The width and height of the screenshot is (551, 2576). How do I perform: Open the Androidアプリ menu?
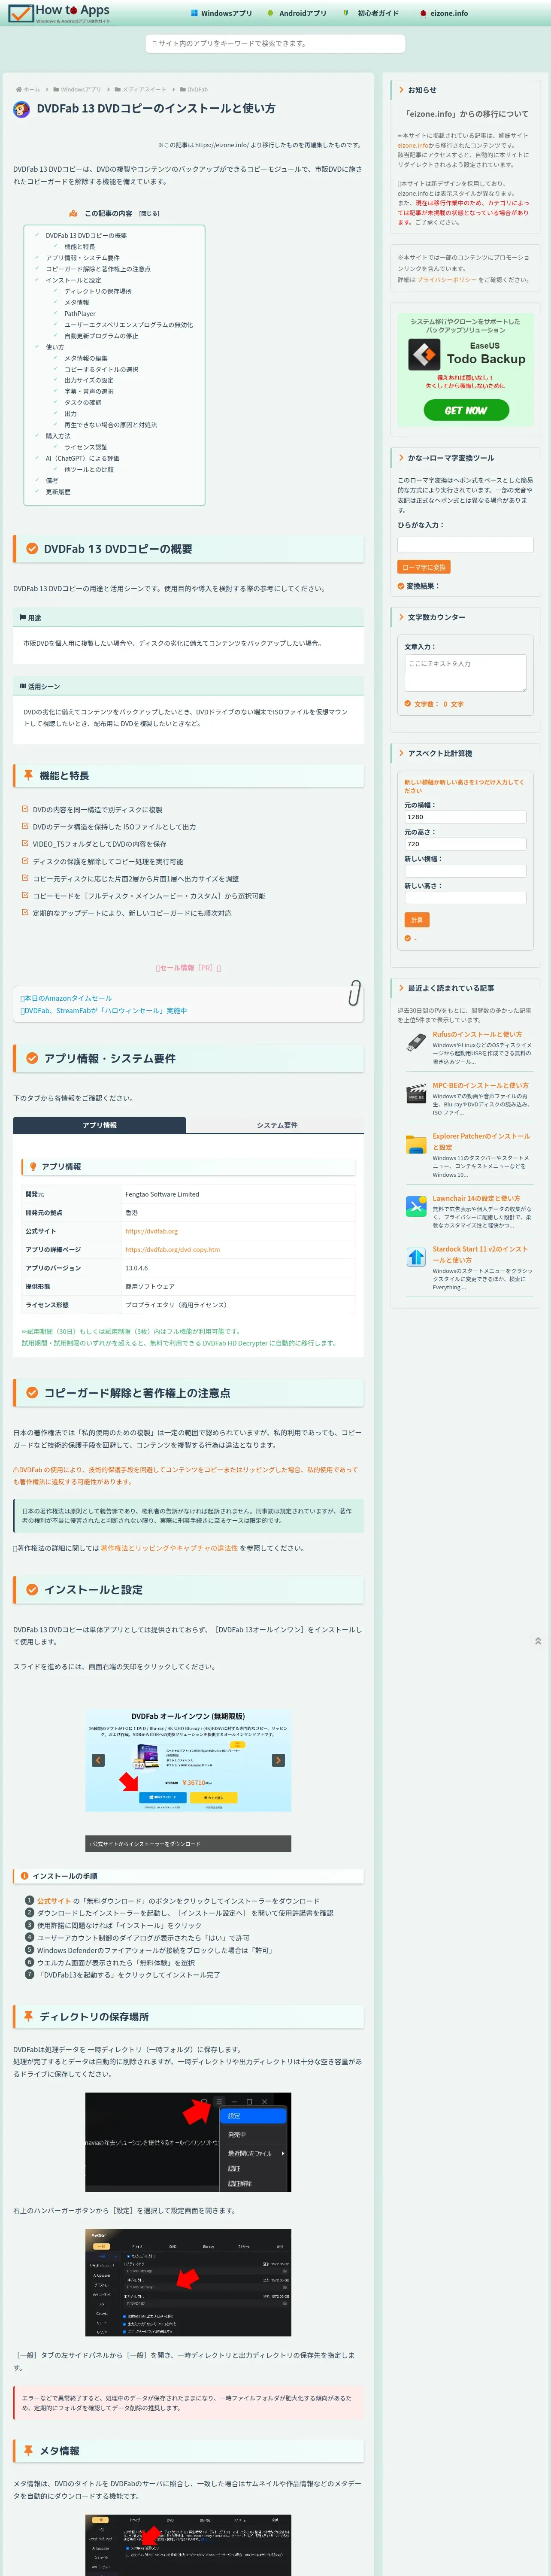[x=297, y=14]
